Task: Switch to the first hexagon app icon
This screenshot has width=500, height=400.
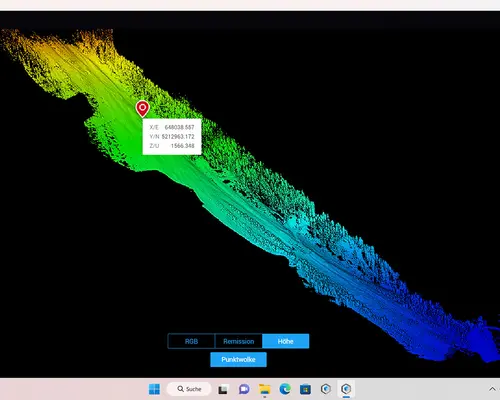Action: pos(326,389)
